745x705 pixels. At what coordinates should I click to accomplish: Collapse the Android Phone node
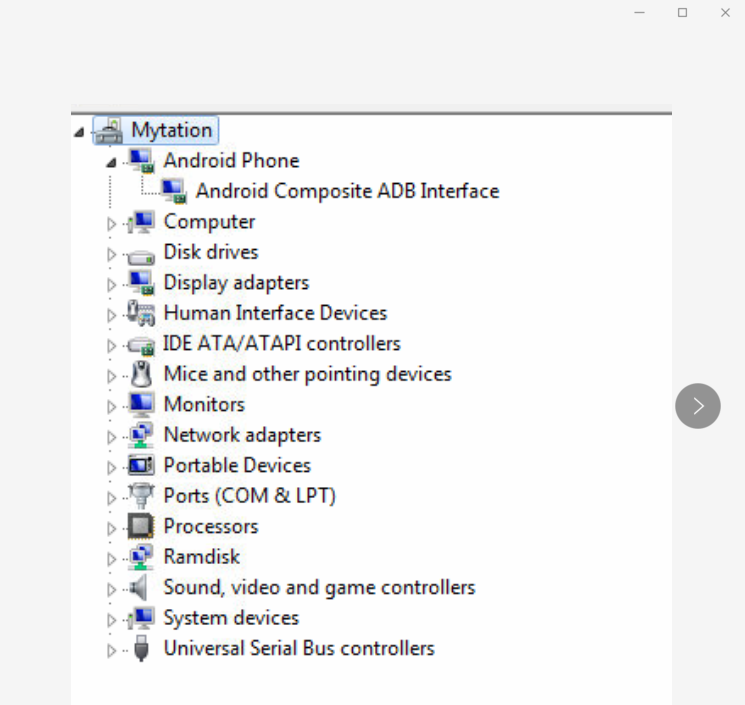(111, 162)
